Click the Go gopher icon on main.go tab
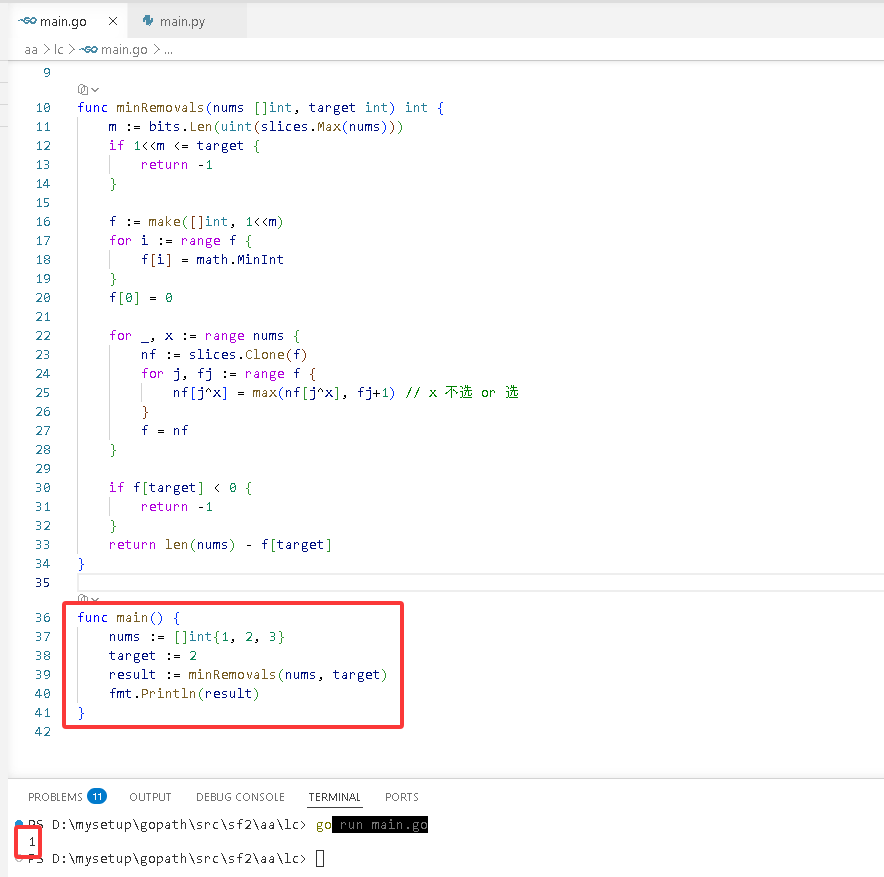This screenshot has height=877, width=884. 27,21
